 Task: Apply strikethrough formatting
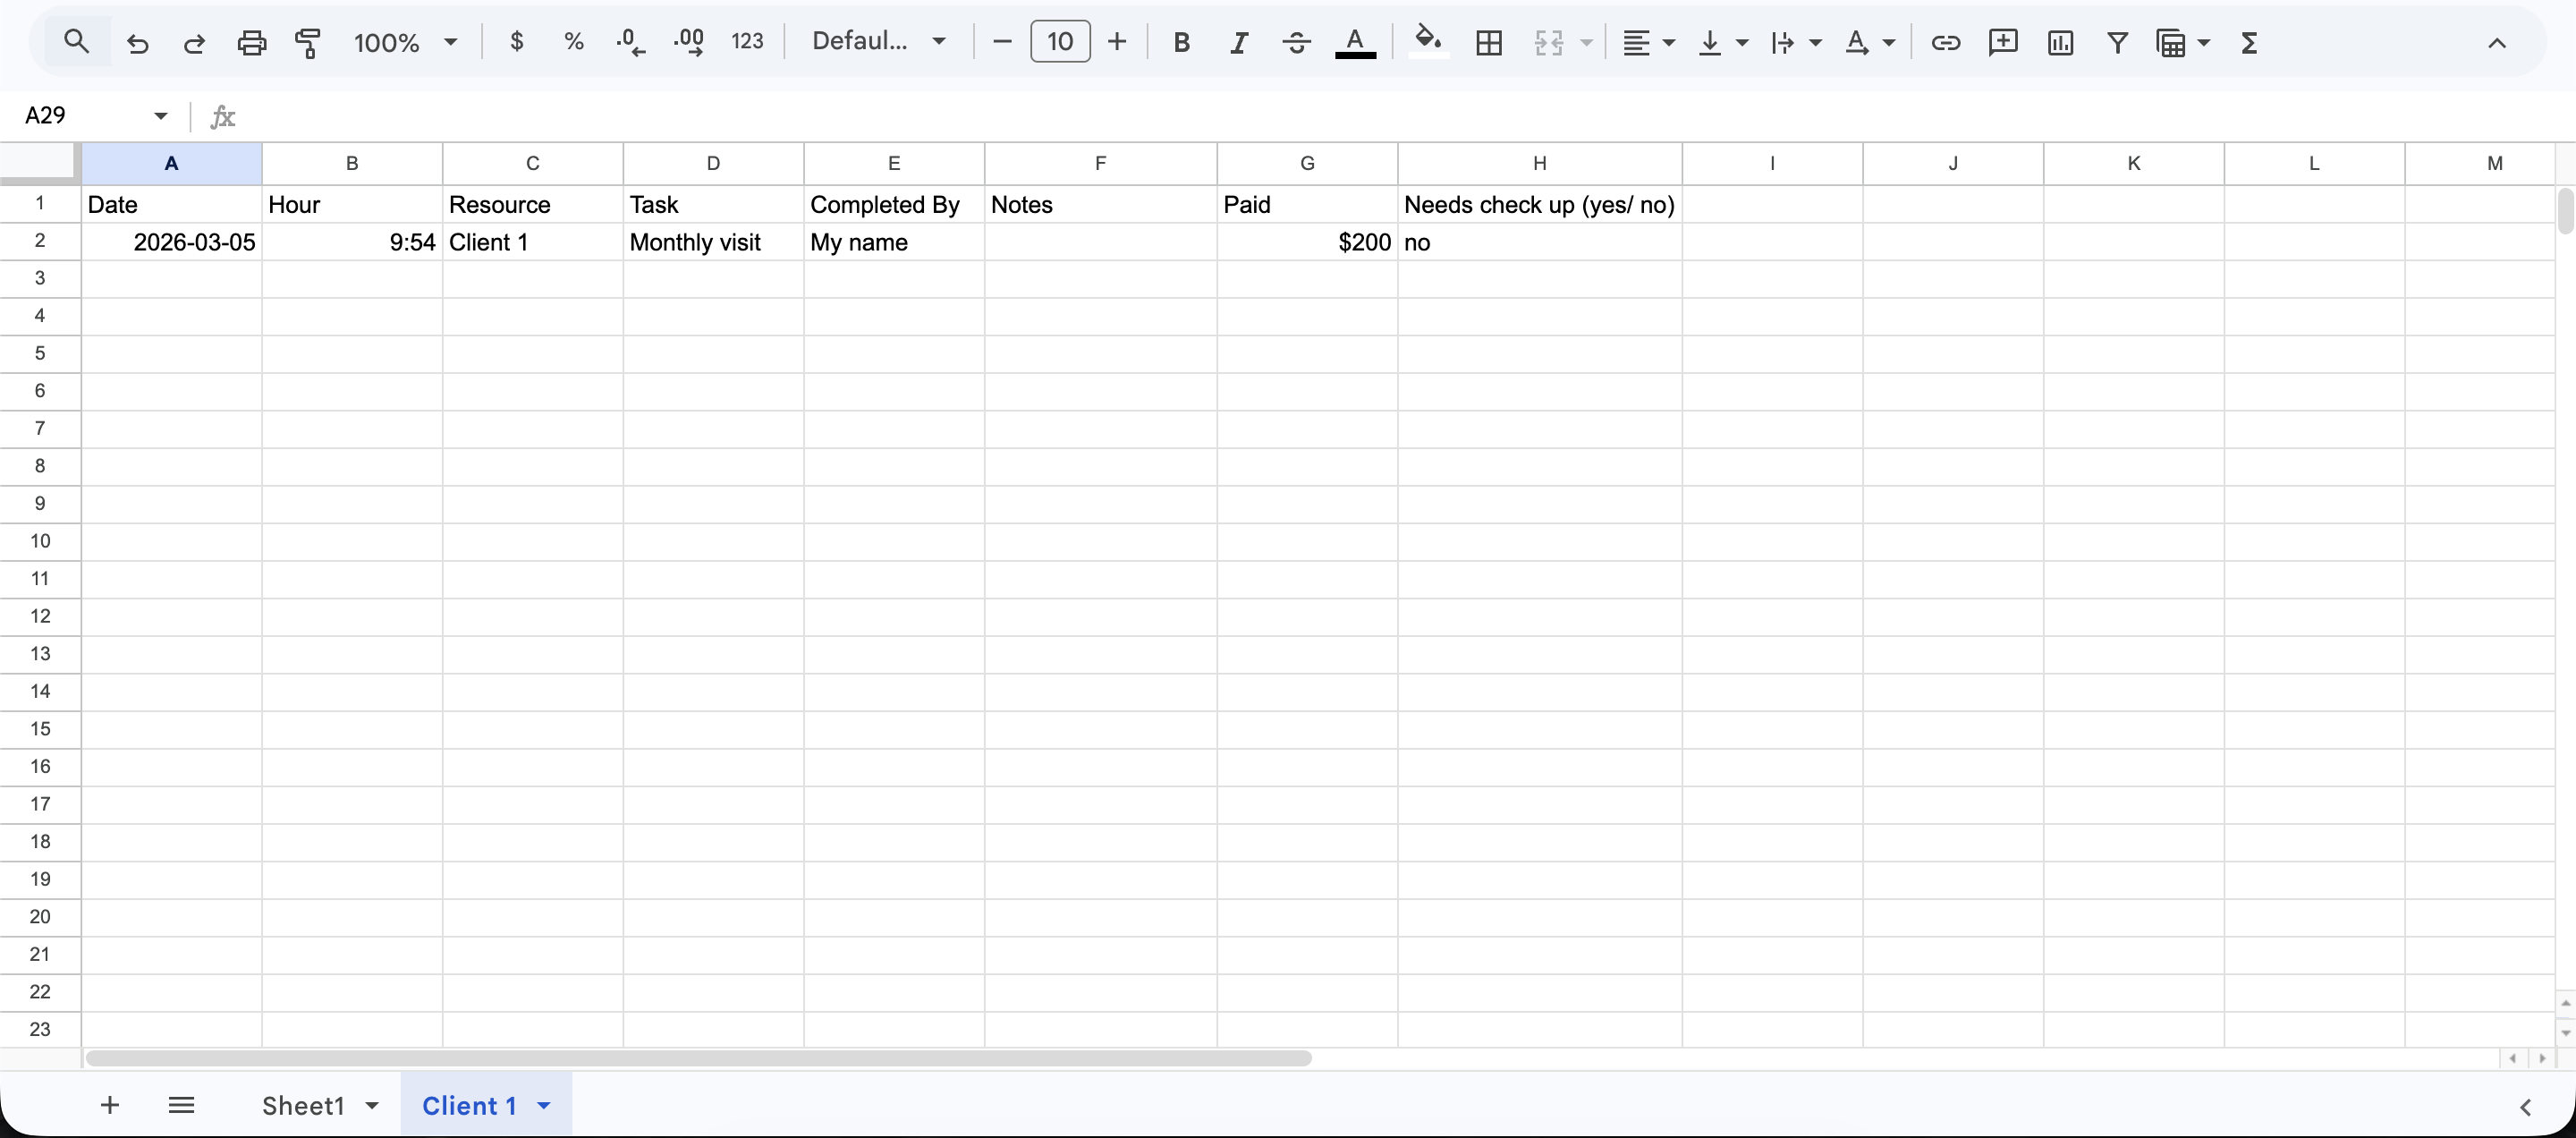[1296, 42]
